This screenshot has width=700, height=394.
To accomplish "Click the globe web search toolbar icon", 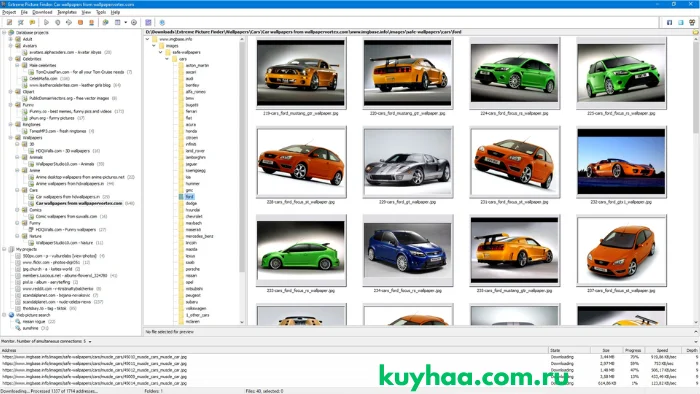I will point(105,22).
